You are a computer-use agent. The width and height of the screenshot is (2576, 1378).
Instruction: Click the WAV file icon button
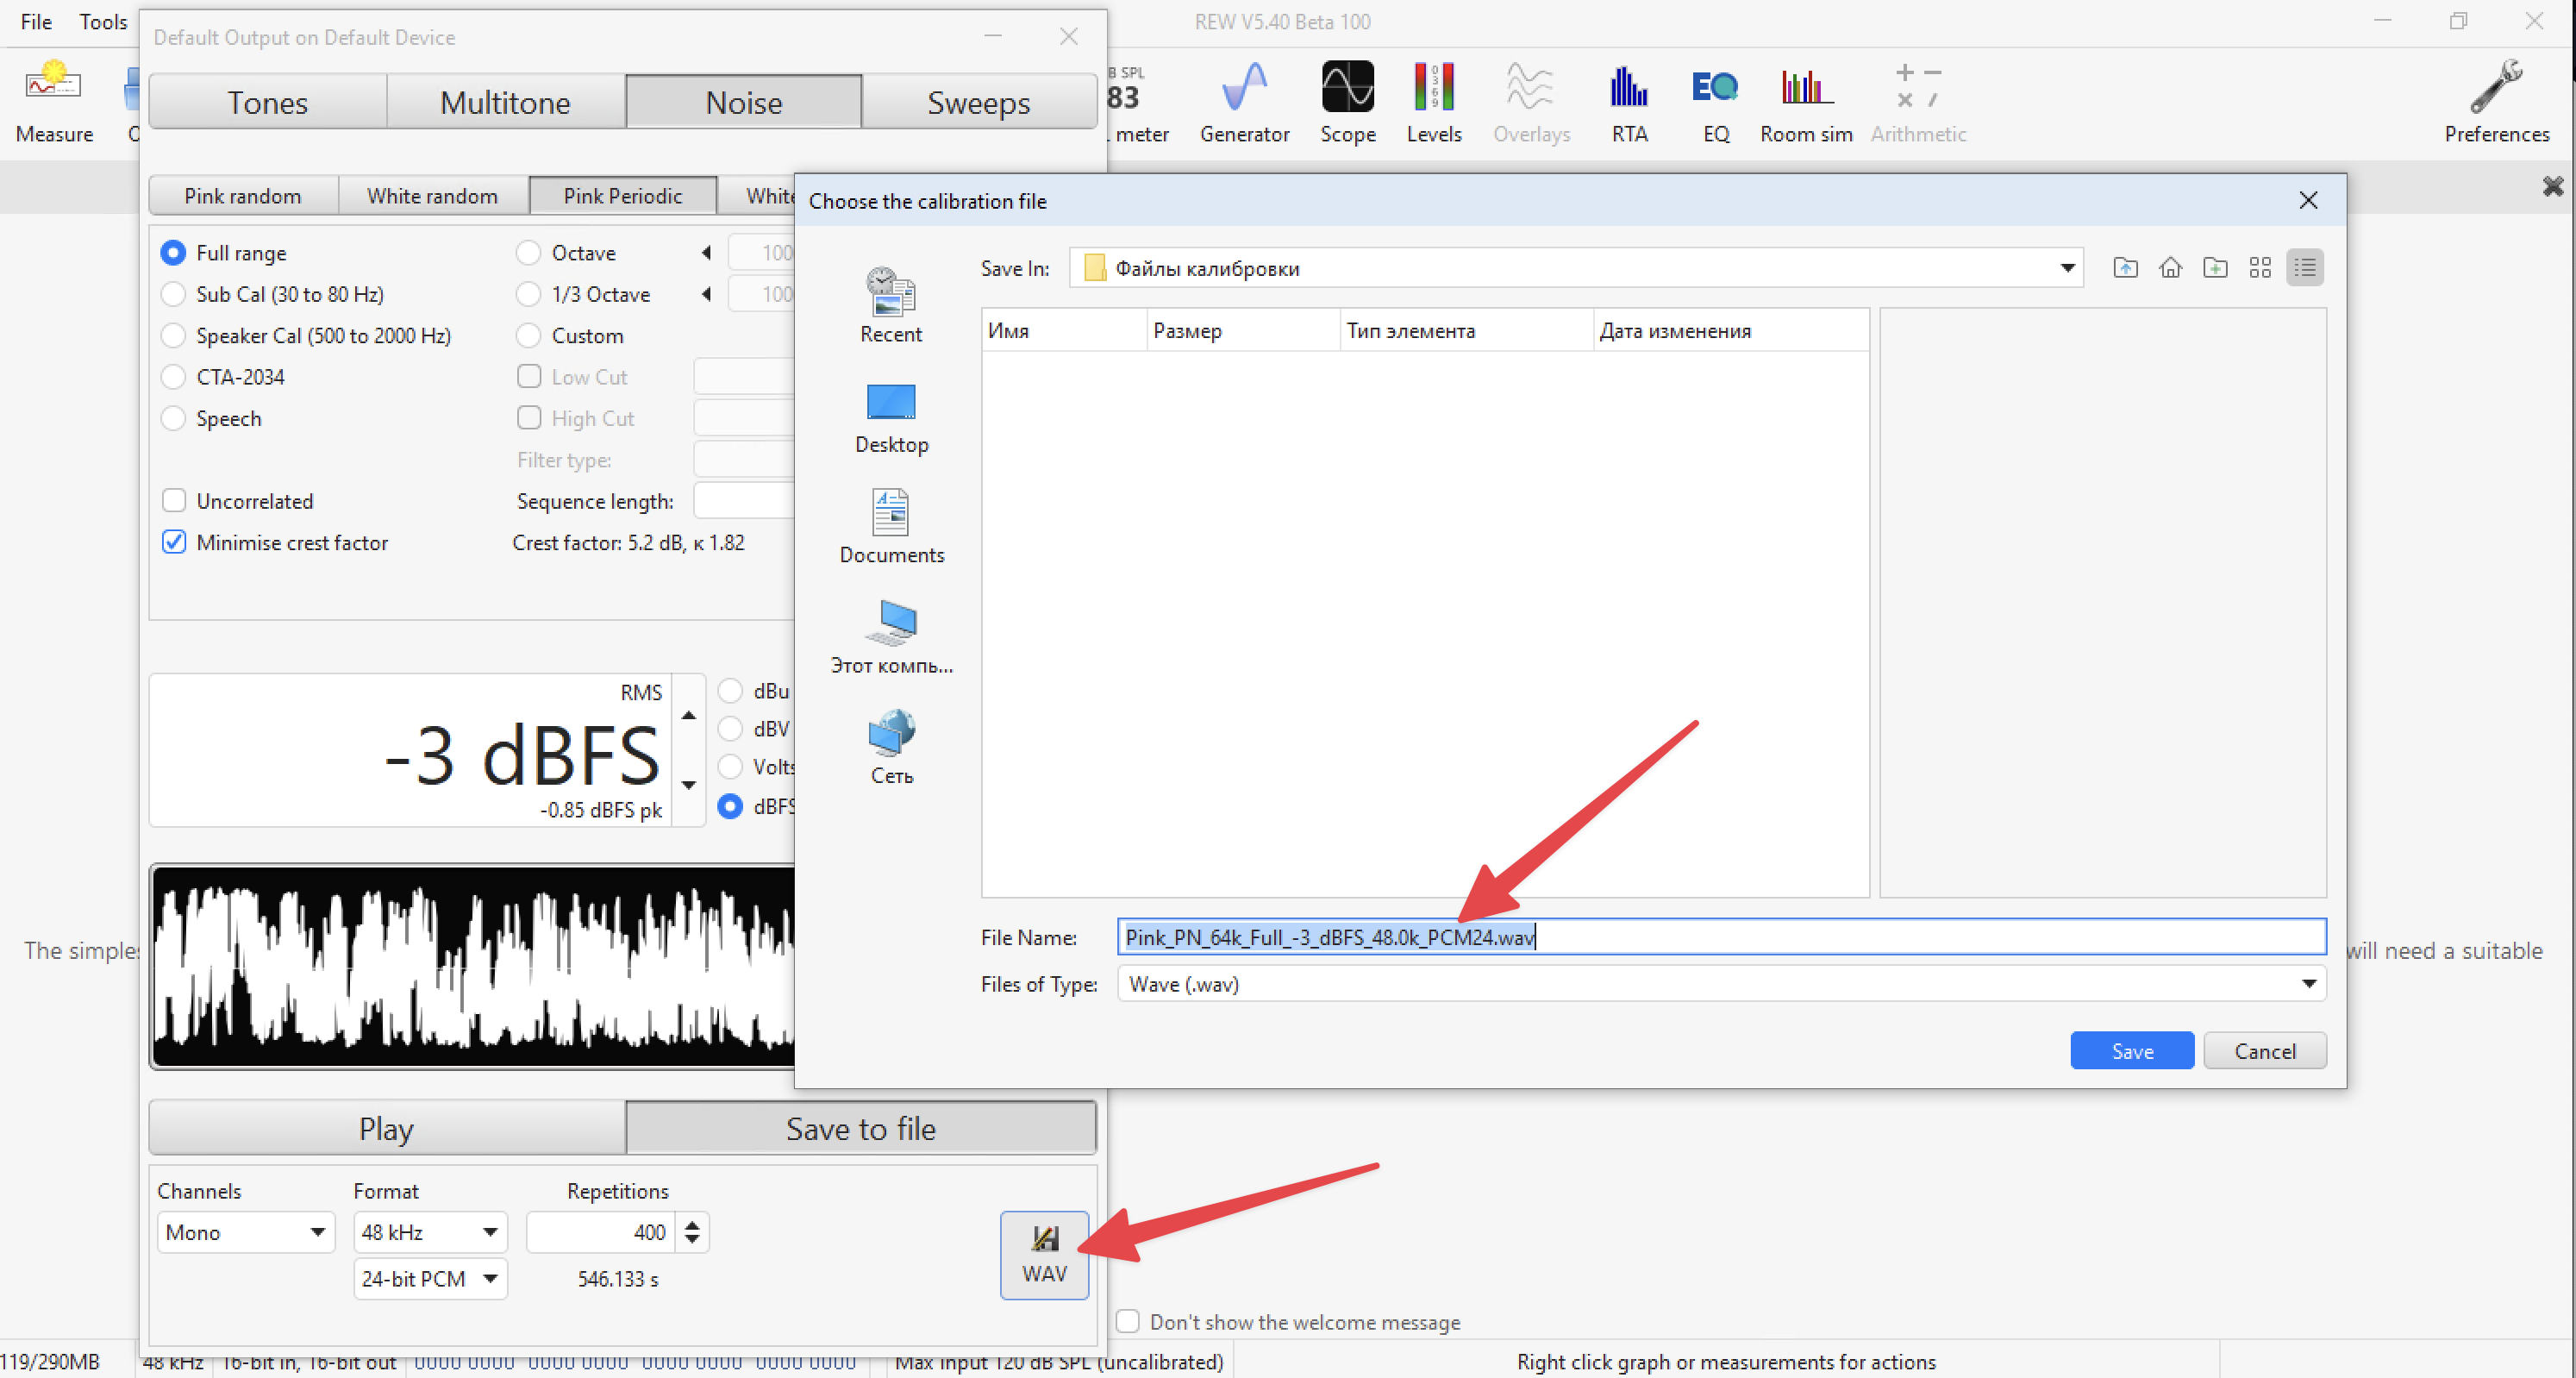1044,1254
